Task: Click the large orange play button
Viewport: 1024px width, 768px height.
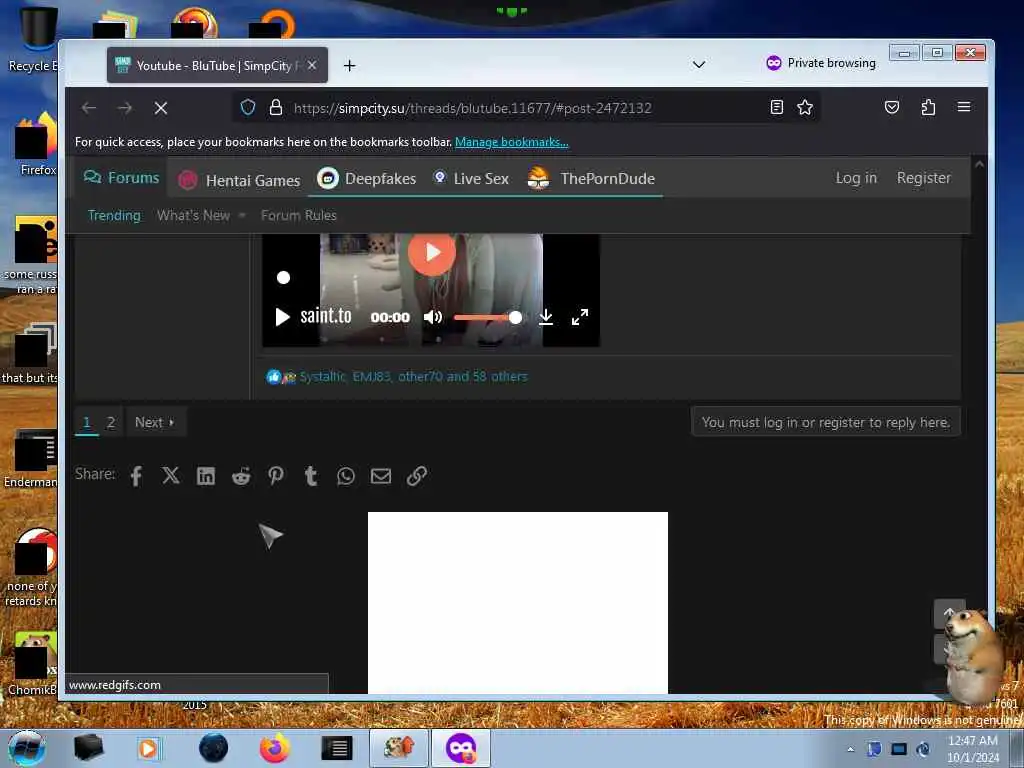Action: (432, 252)
